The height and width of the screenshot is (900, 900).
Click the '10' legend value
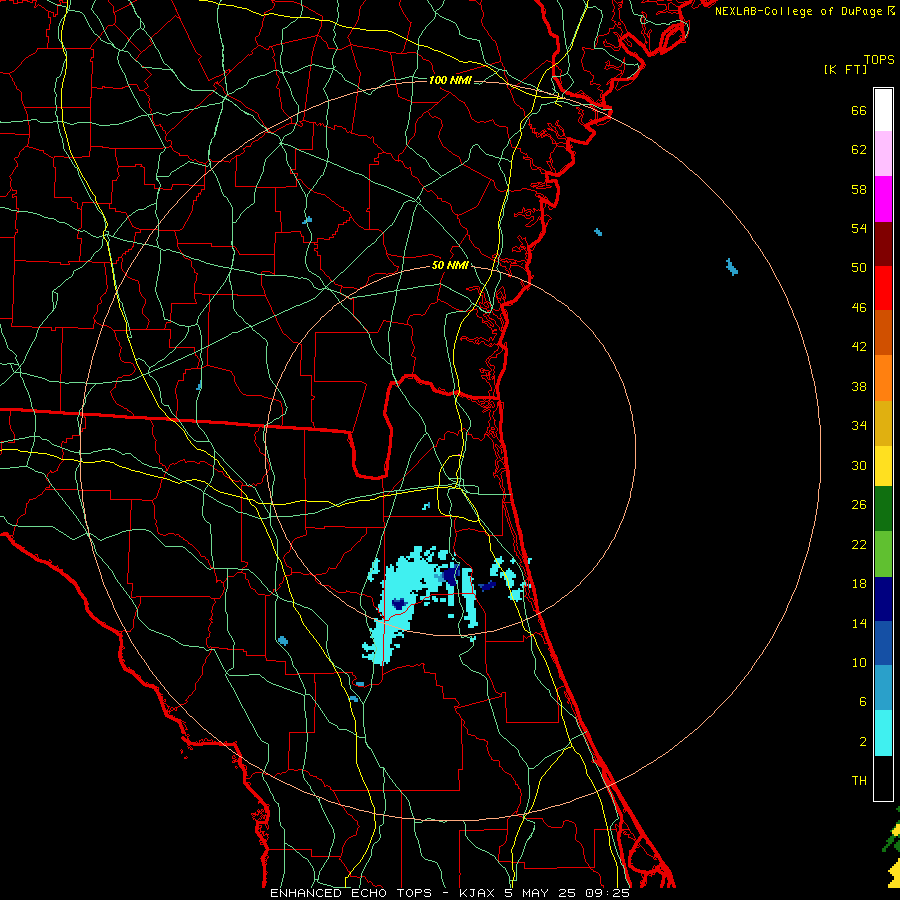859,662
